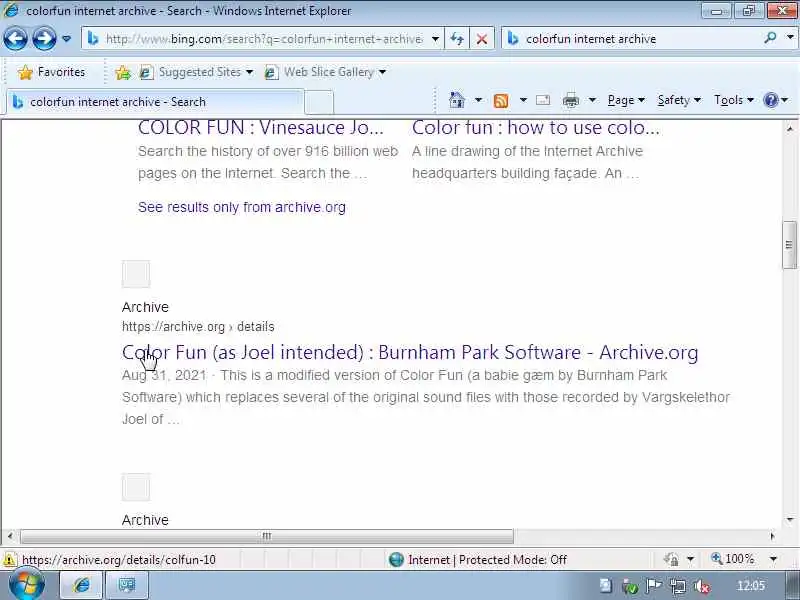This screenshot has width=800, height=600.
Task: Click See results only from archive.org
Action: click(x=242, y=207)
